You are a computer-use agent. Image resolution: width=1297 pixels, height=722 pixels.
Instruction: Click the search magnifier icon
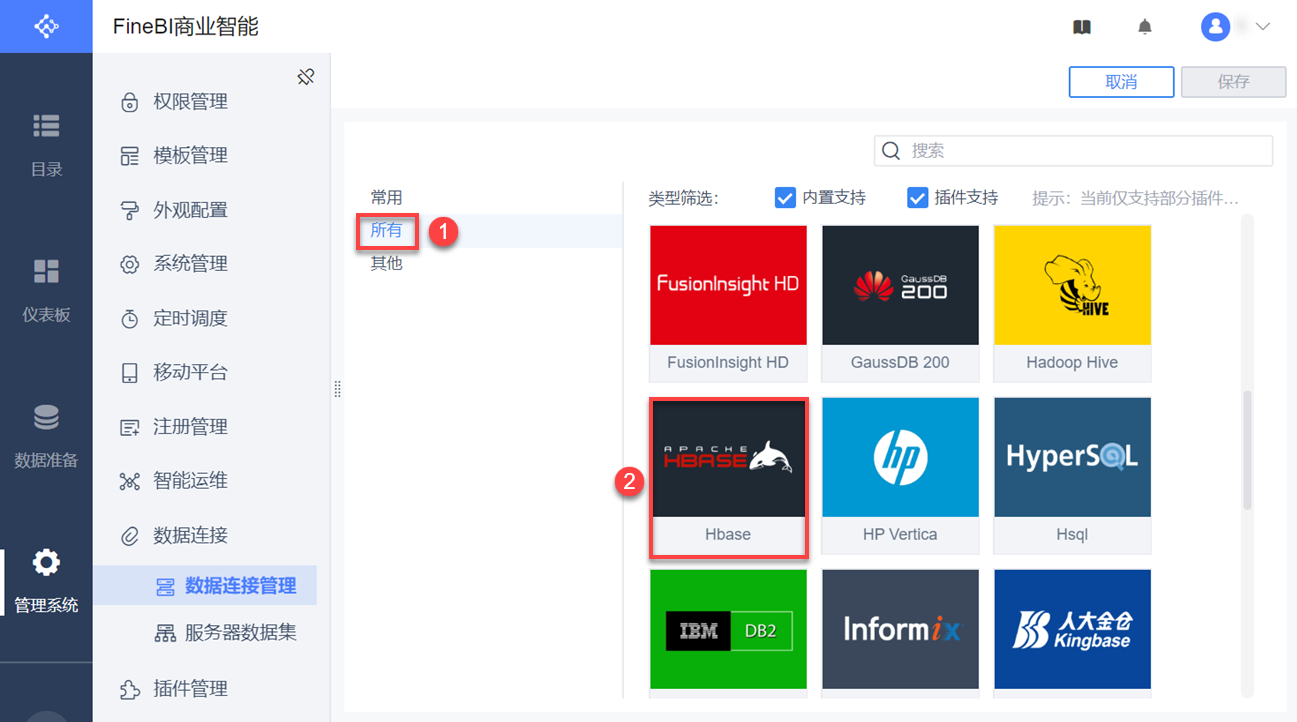[x=891, y=151]
